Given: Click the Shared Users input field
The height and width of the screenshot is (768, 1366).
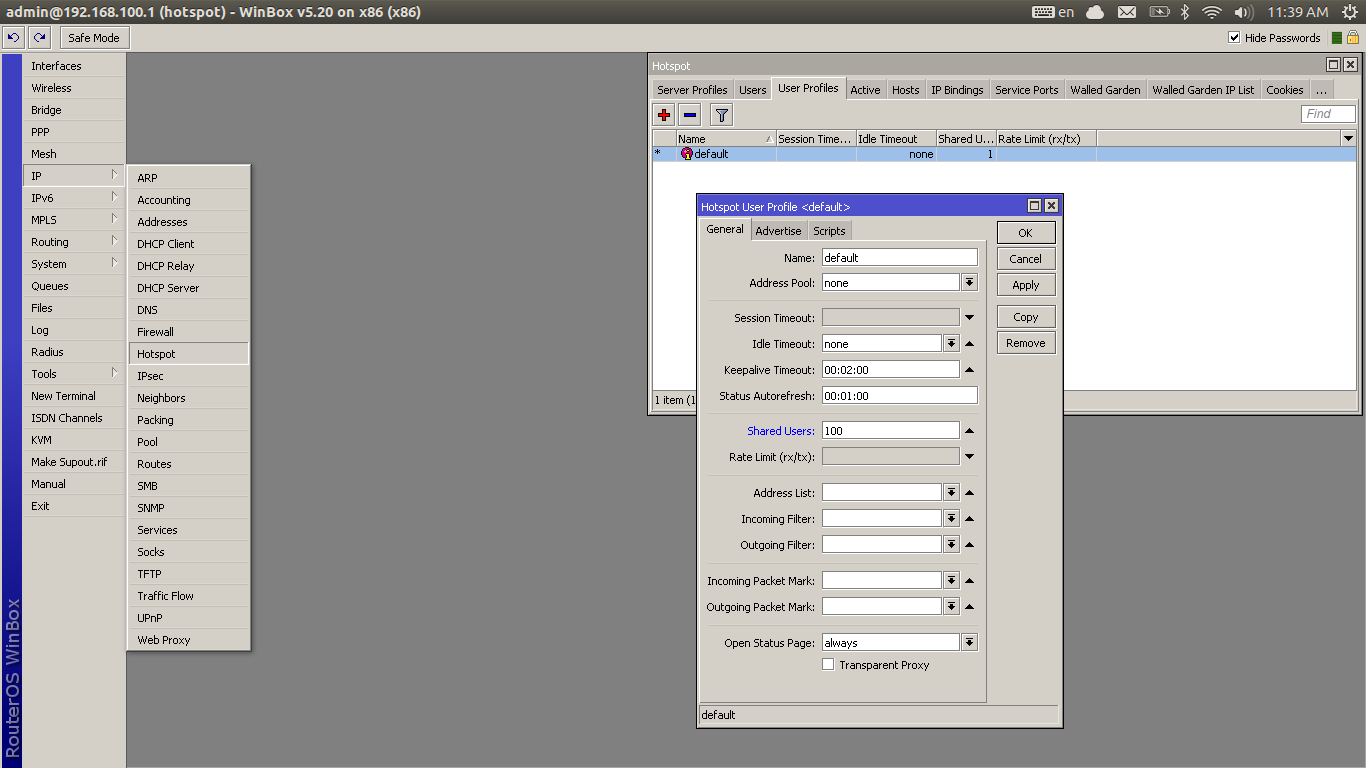Looking at the screenshot, I should tap(890, 431).
